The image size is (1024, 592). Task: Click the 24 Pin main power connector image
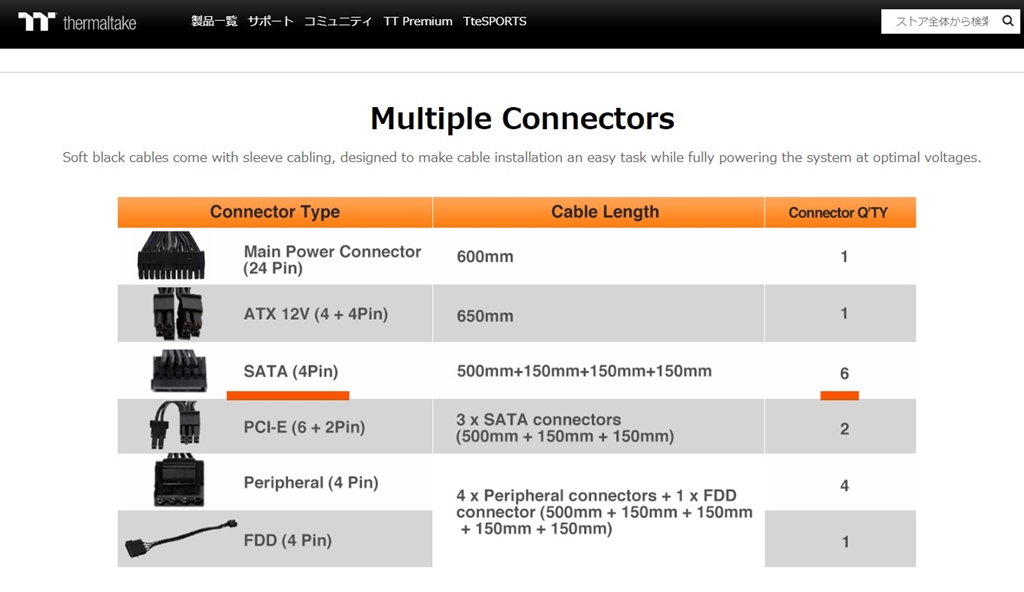pyautogui.click(x=170, y=256)
